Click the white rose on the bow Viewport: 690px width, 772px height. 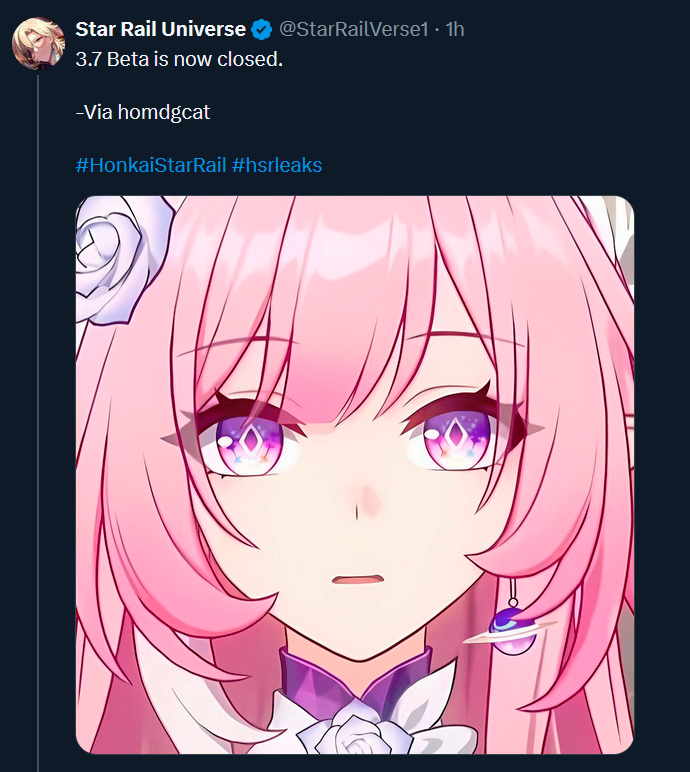click(x=356, y=736)
